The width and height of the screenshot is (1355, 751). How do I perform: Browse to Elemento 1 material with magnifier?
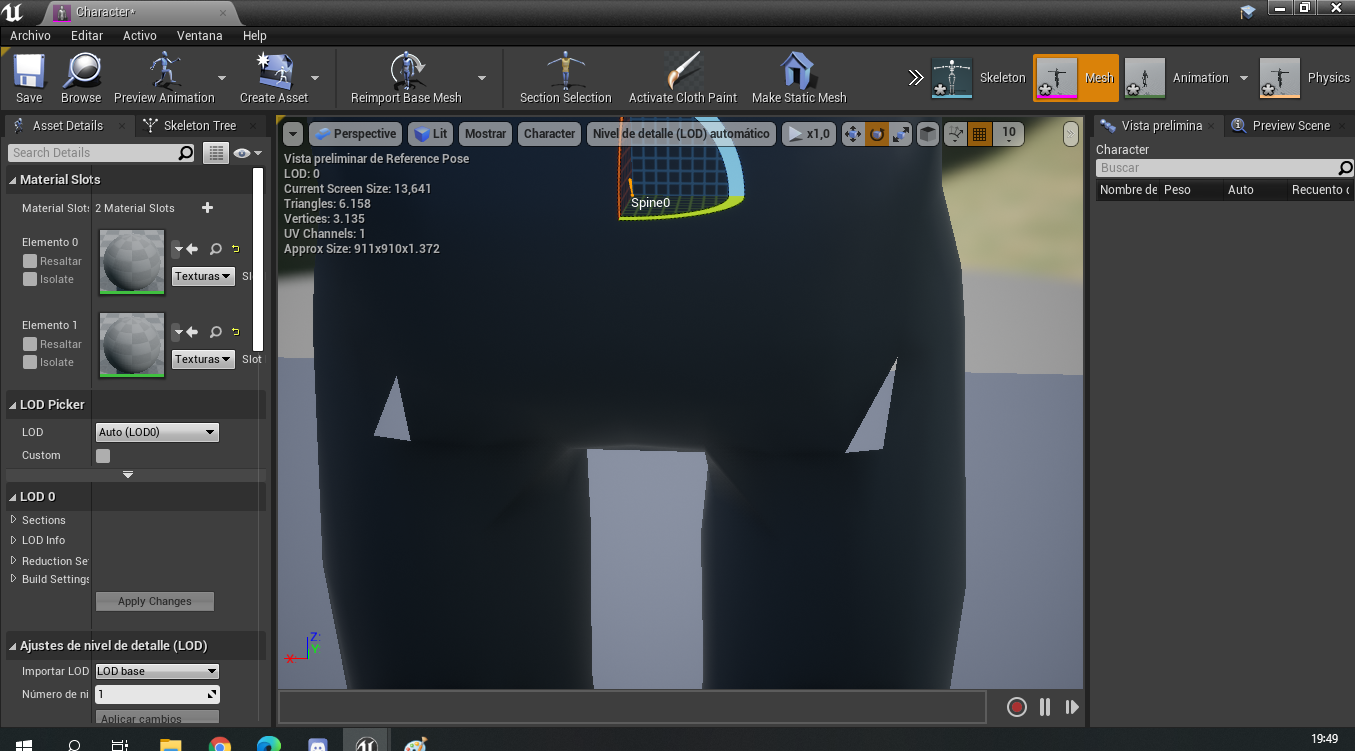coord(215,332)
